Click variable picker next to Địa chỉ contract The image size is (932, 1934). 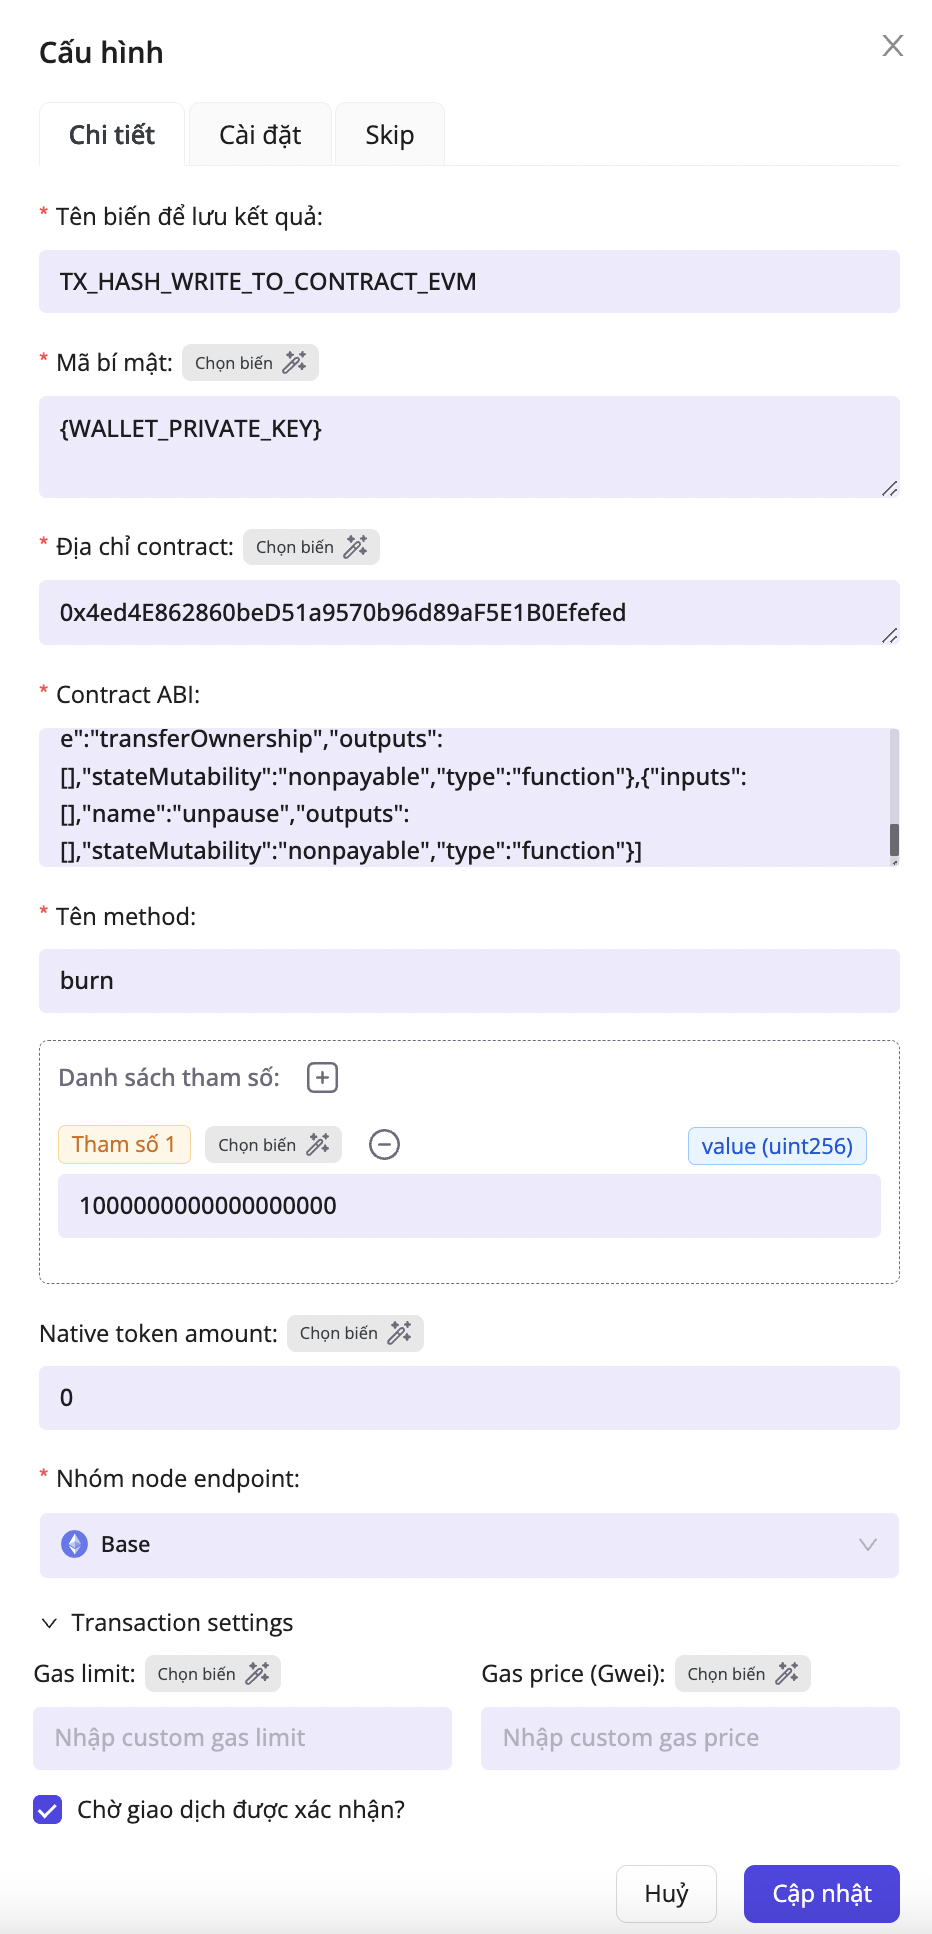click(x=311, y=547)
